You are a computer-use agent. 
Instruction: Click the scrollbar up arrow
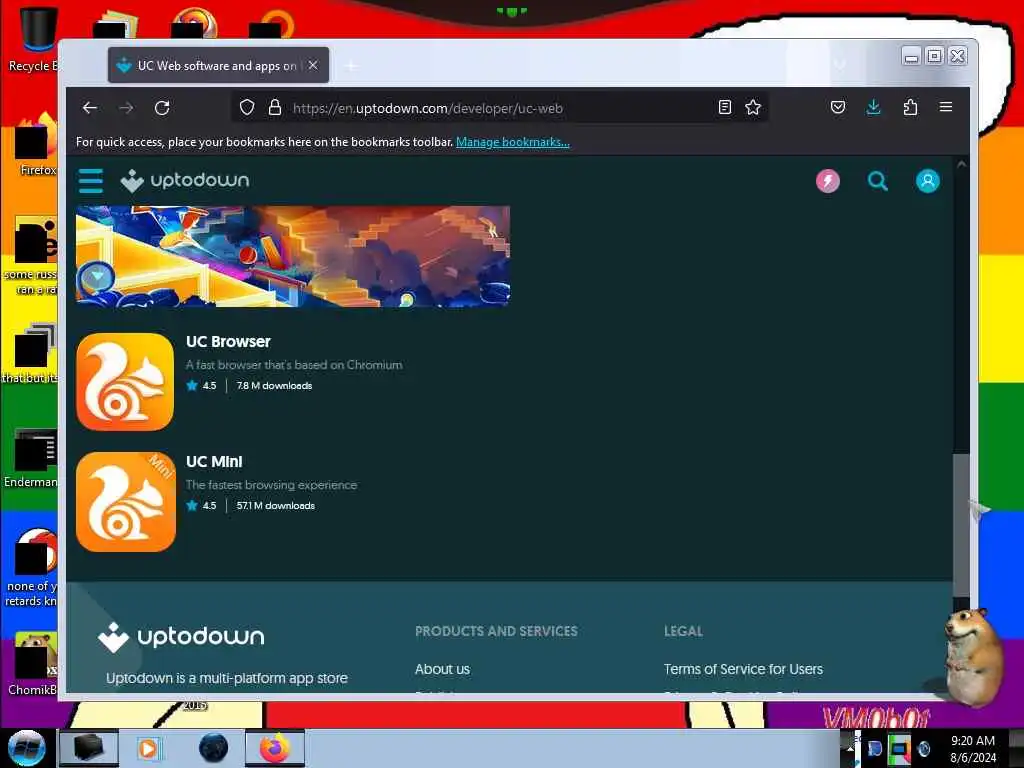click(x=961, y=164)
